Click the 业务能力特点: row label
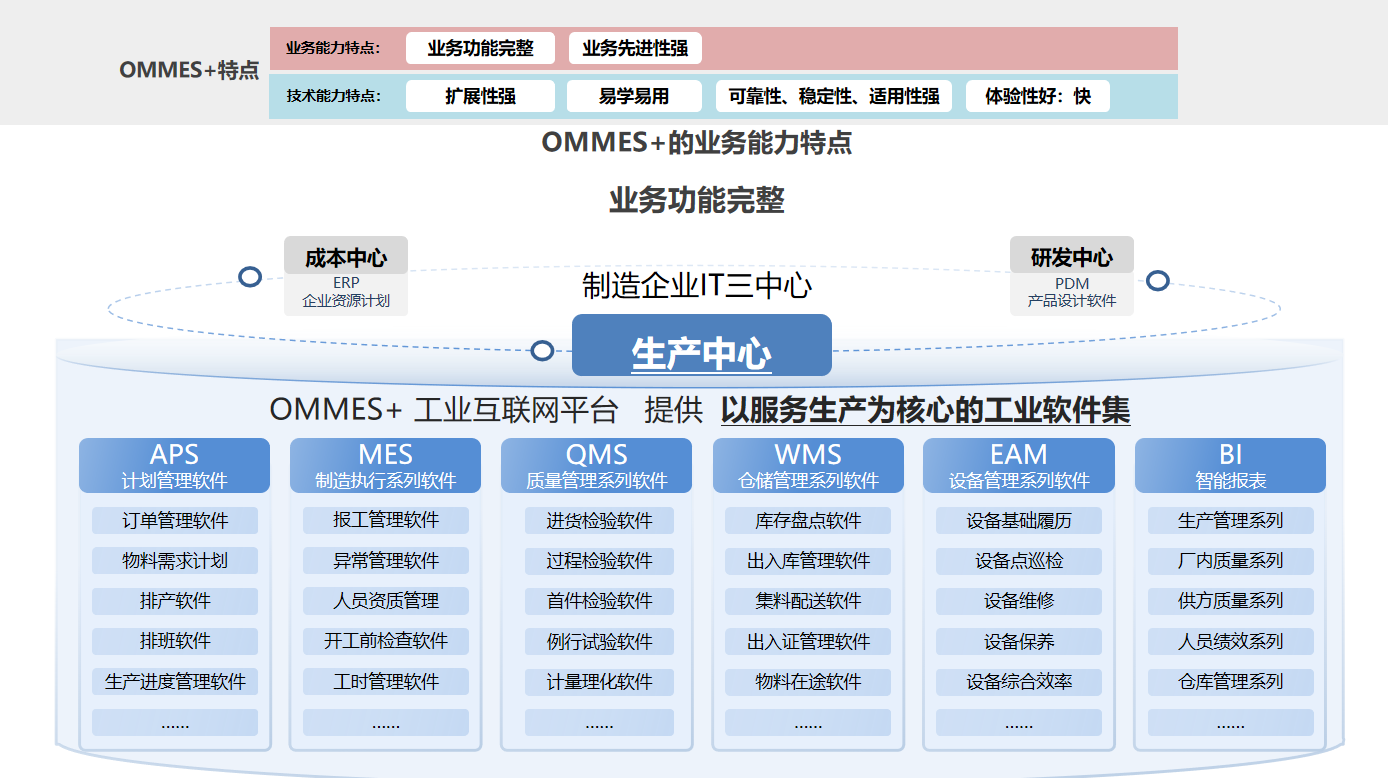The image size is (1388, 778). click(x=333, y=48)
